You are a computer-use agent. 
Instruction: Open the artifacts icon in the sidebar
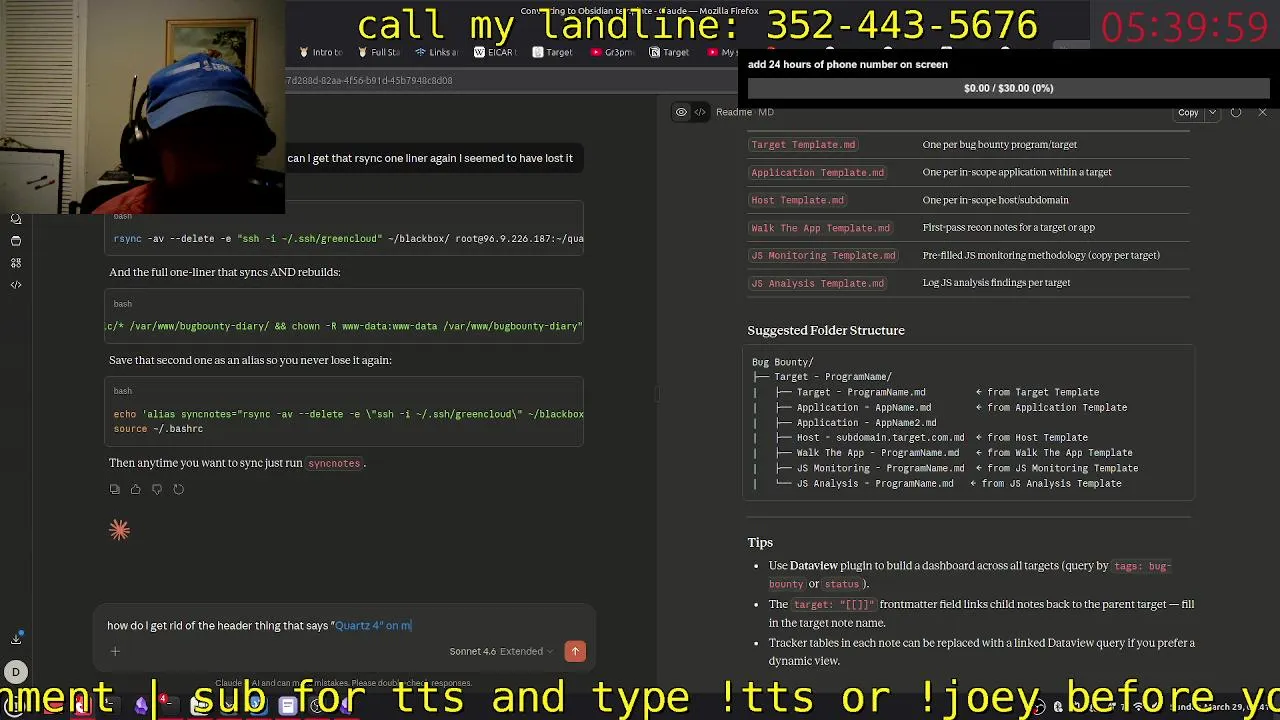point(16,263)
